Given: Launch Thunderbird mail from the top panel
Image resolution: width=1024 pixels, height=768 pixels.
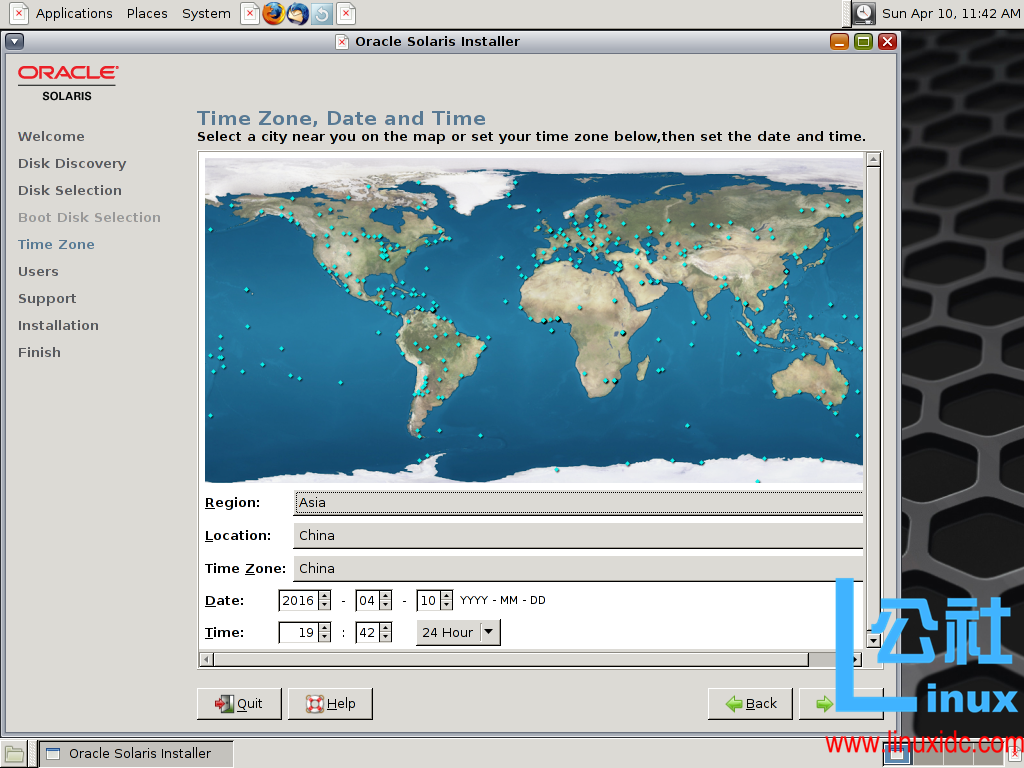Looking at the screenshot, I should point(298,13).
